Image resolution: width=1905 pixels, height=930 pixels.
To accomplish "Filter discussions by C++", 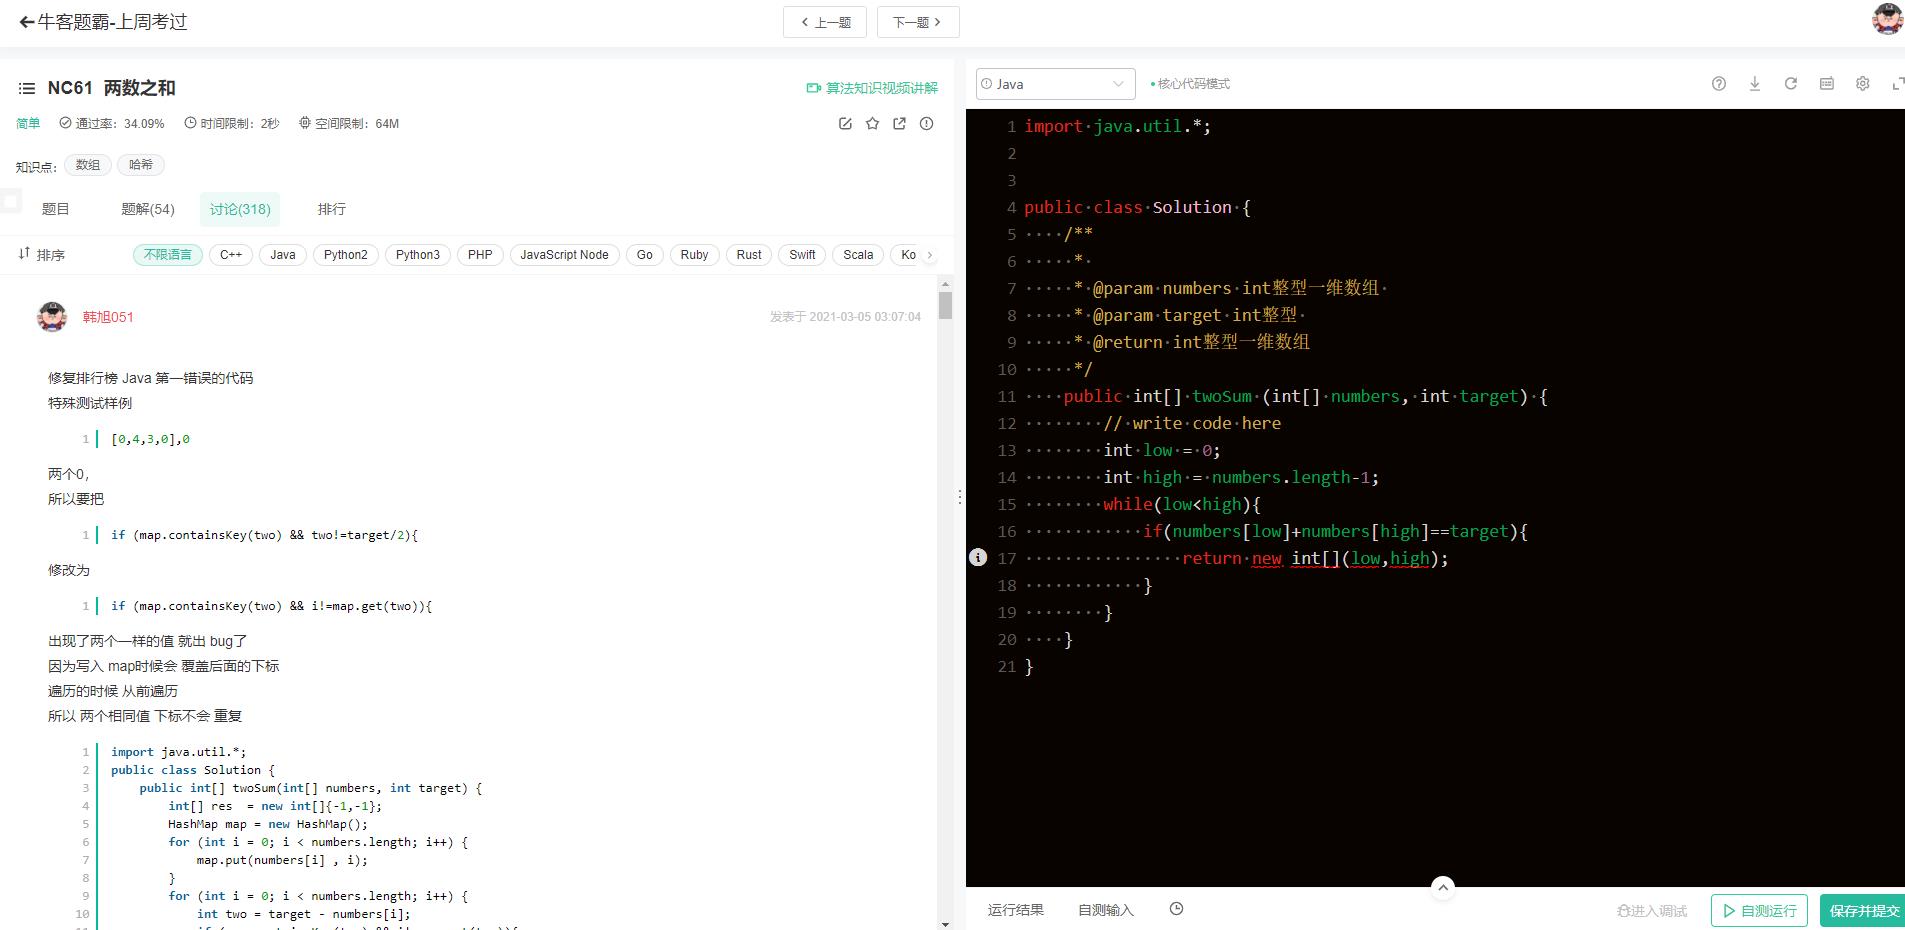I will click(x=231, y=255).
